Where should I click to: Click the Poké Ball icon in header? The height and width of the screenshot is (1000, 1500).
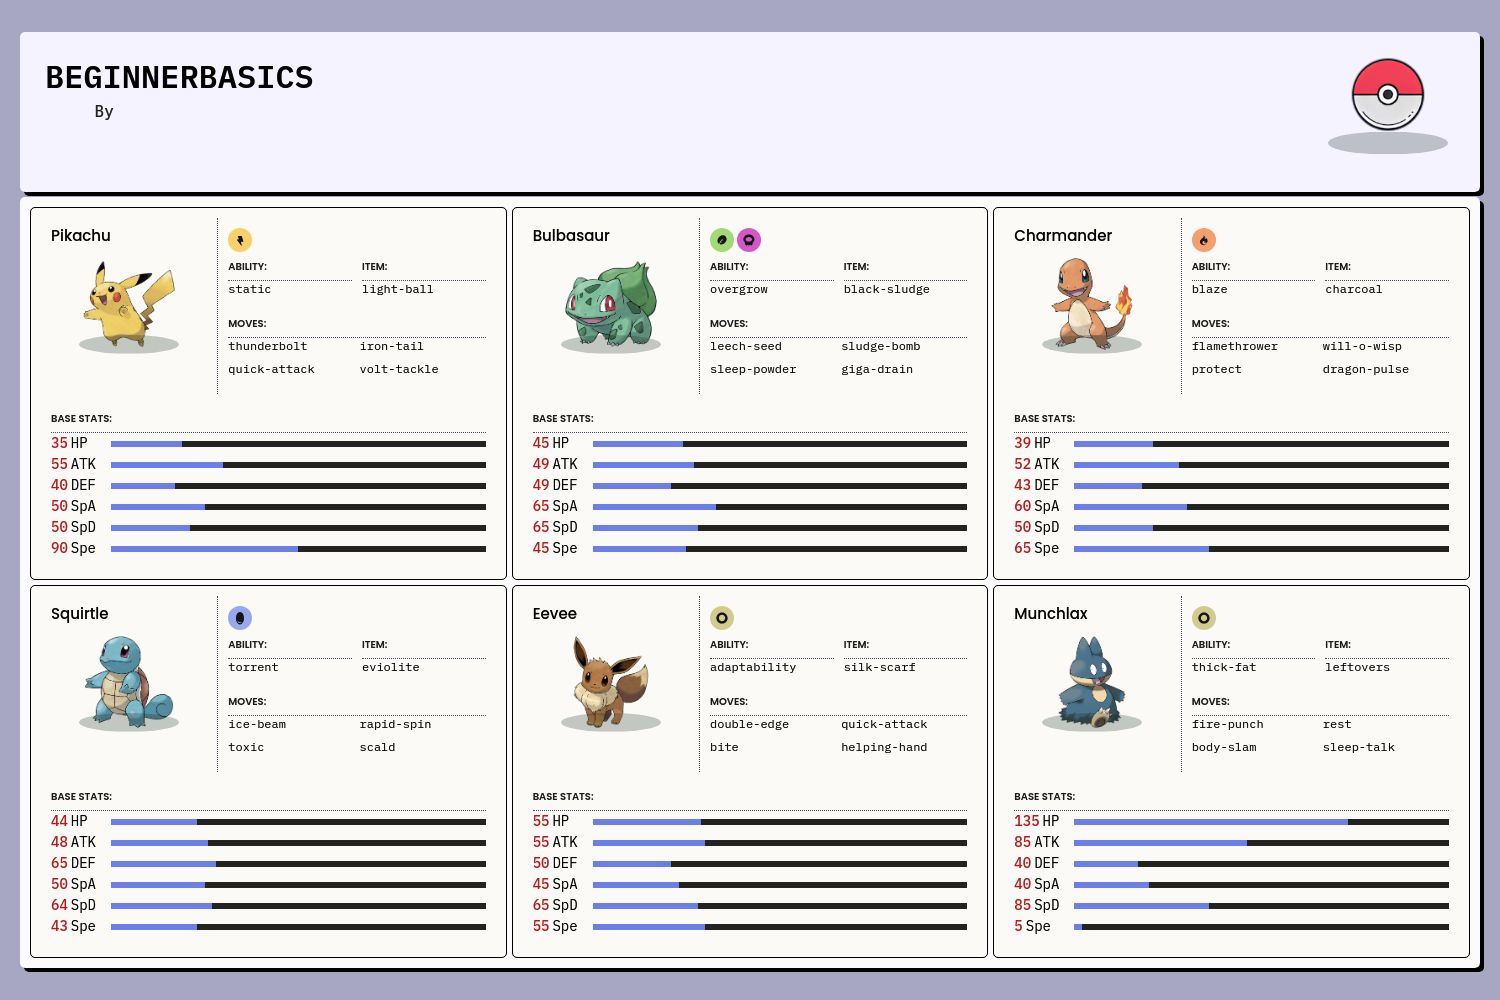(x=1387, y=95)
